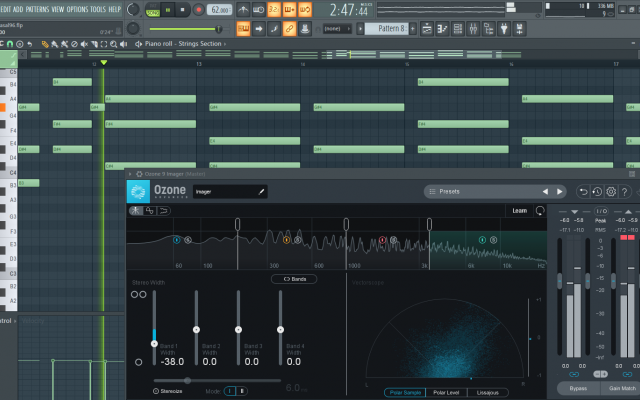This screenshot has height=400, width=640.
Task: Select the mute tool in piano roll
Action: tap(84, 44)
